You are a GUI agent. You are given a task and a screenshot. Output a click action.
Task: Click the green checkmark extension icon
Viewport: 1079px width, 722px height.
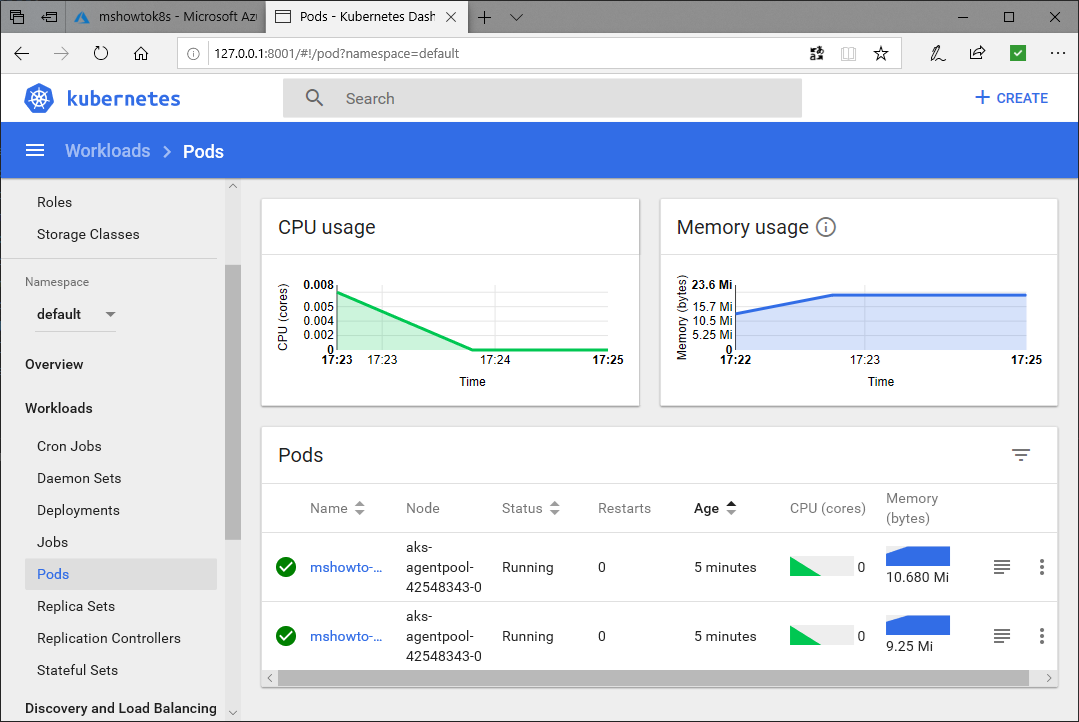coord(1018,53)
